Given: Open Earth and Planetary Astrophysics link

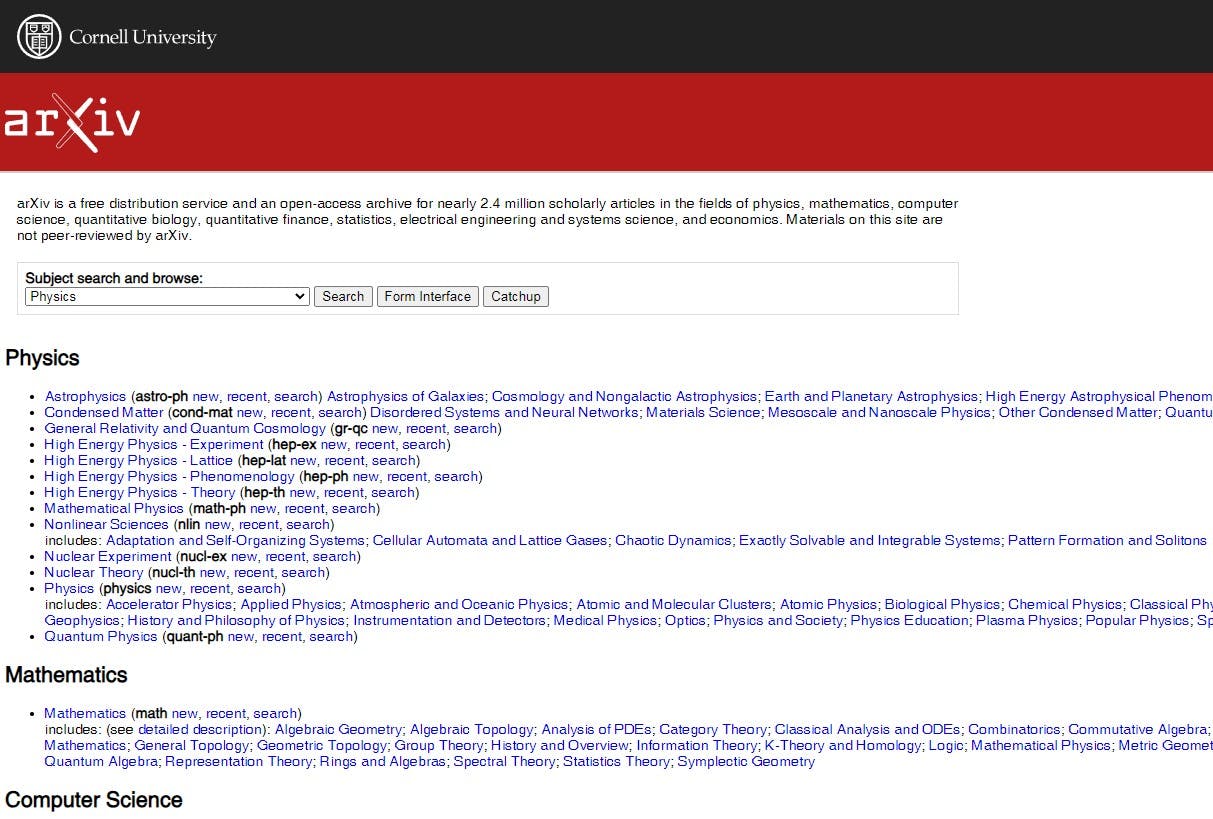Looking at the screenshot, I should [x=872, y=397].
